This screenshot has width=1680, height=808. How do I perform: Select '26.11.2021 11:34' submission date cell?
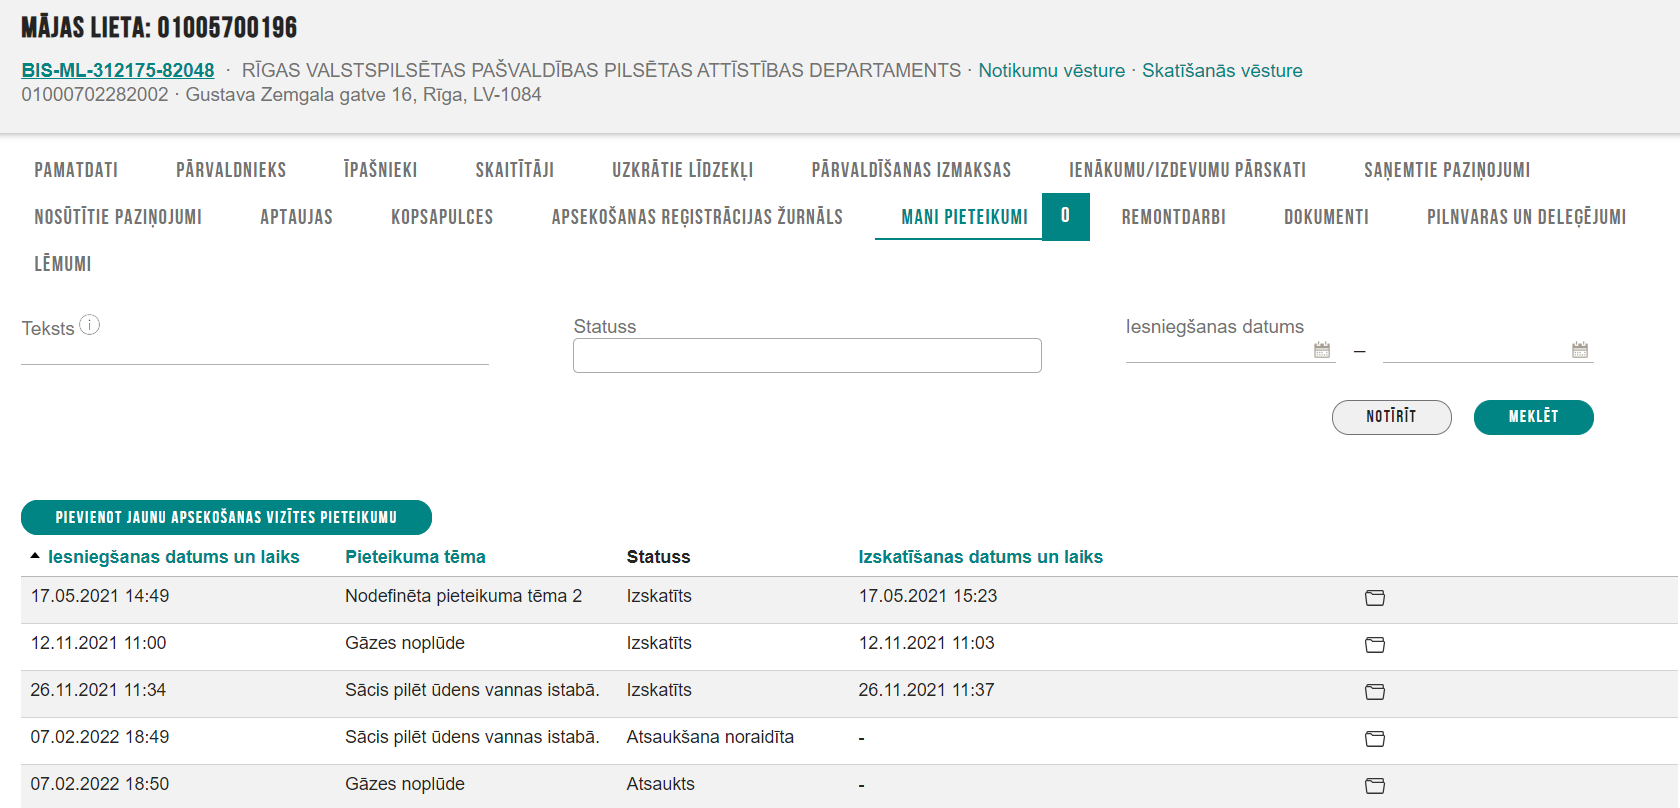coord(98,690)
